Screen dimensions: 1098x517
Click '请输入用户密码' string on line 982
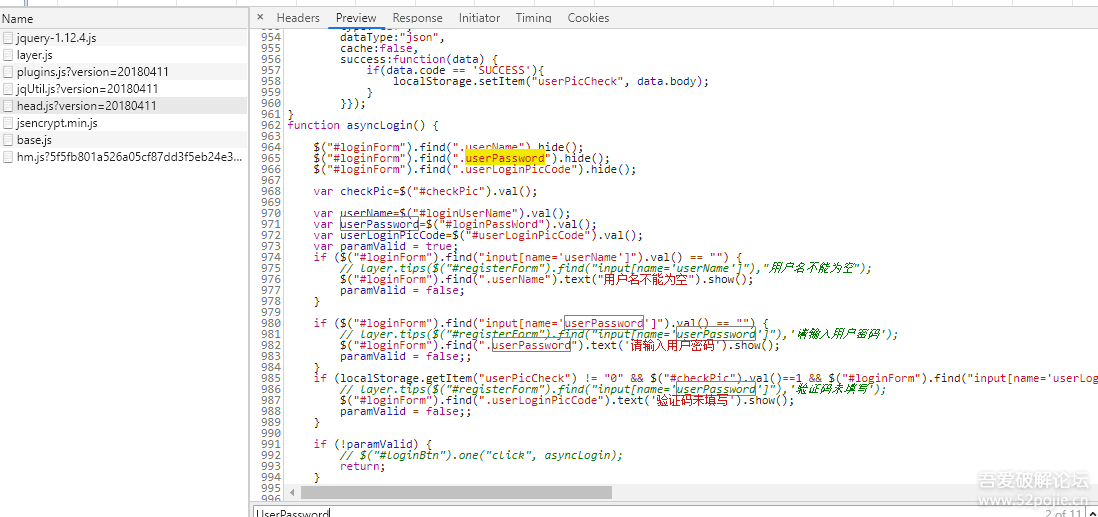674,345
